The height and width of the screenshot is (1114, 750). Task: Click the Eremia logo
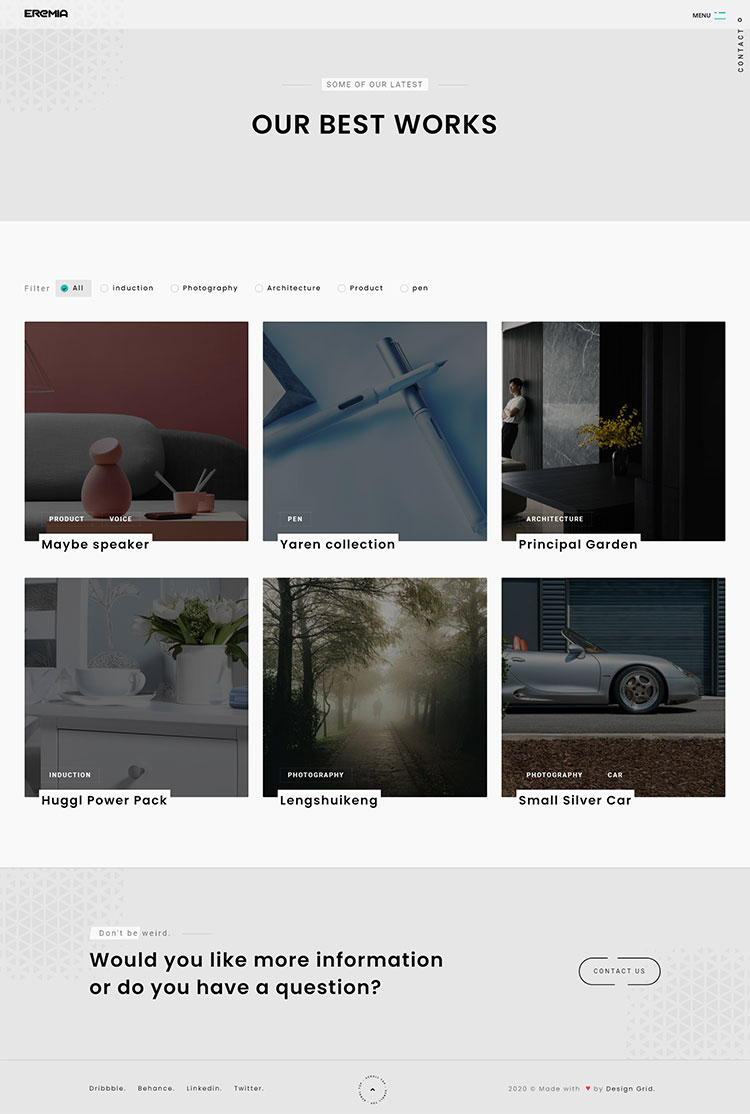point(46,14)
